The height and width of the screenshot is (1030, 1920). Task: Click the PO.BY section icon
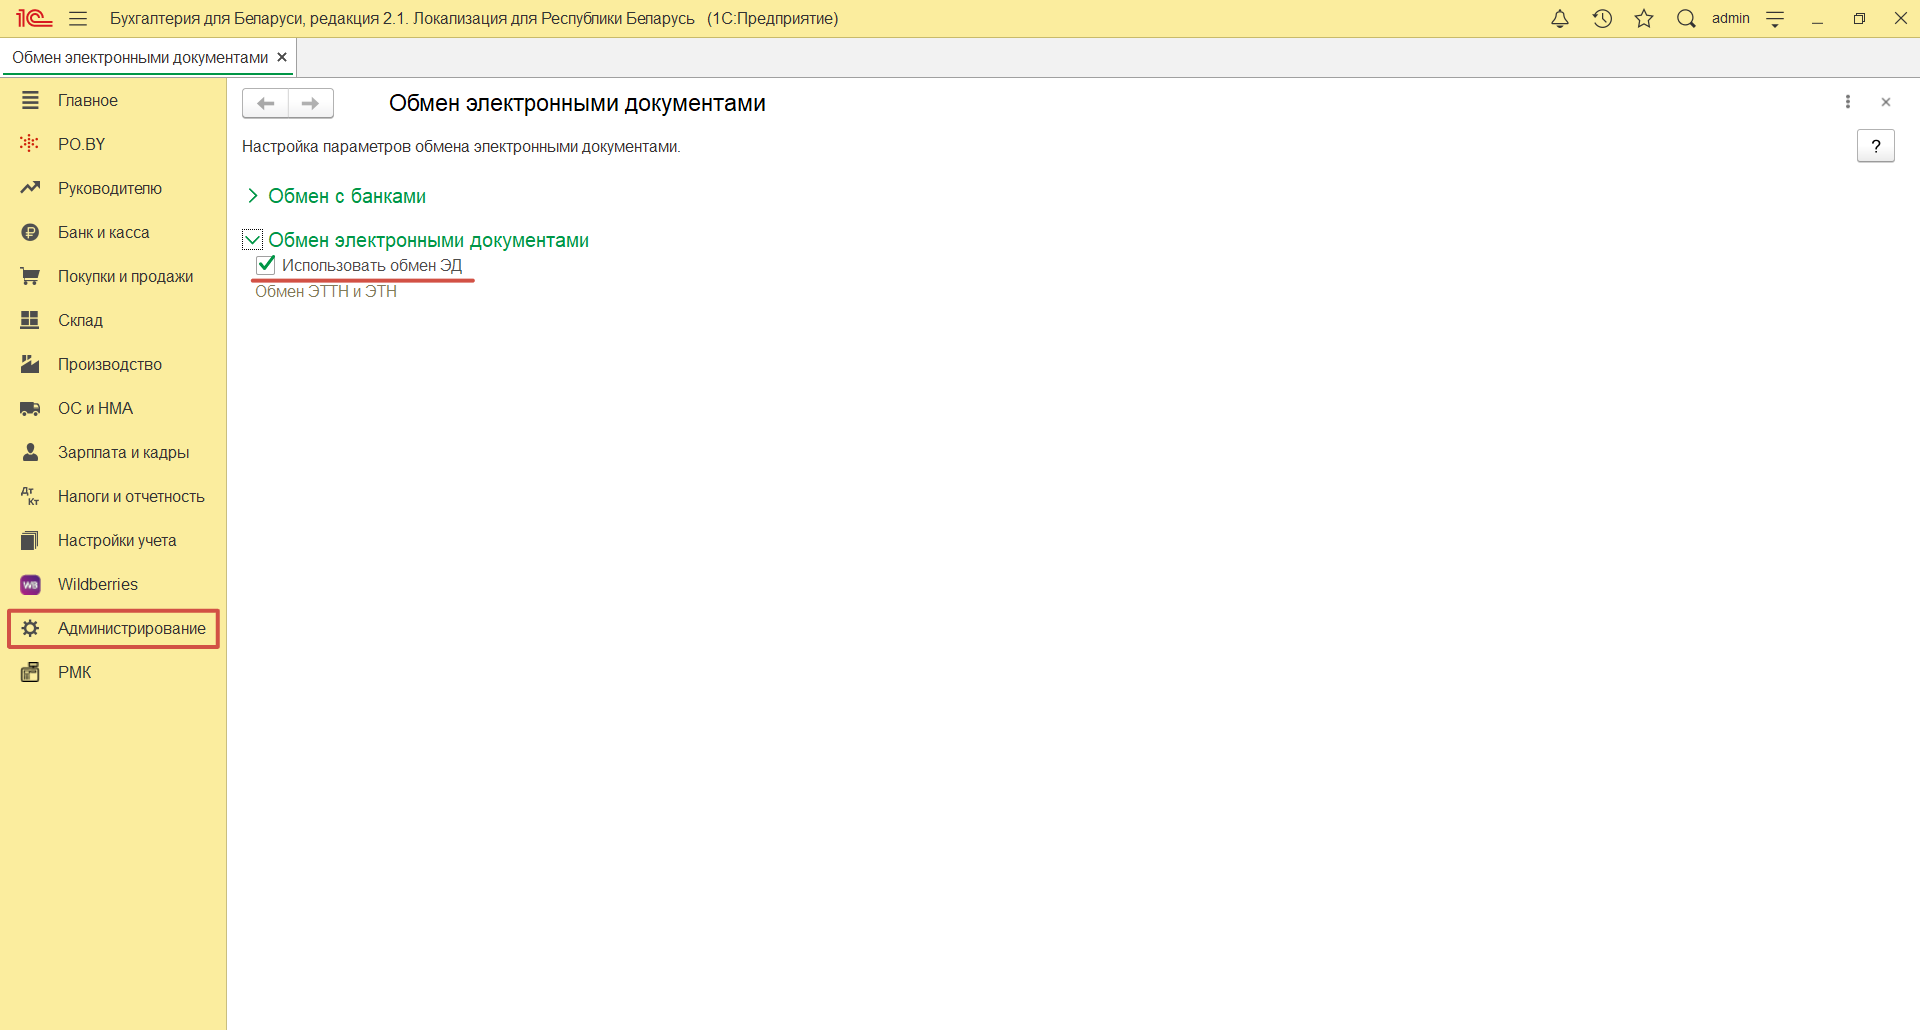coord(30,144)
